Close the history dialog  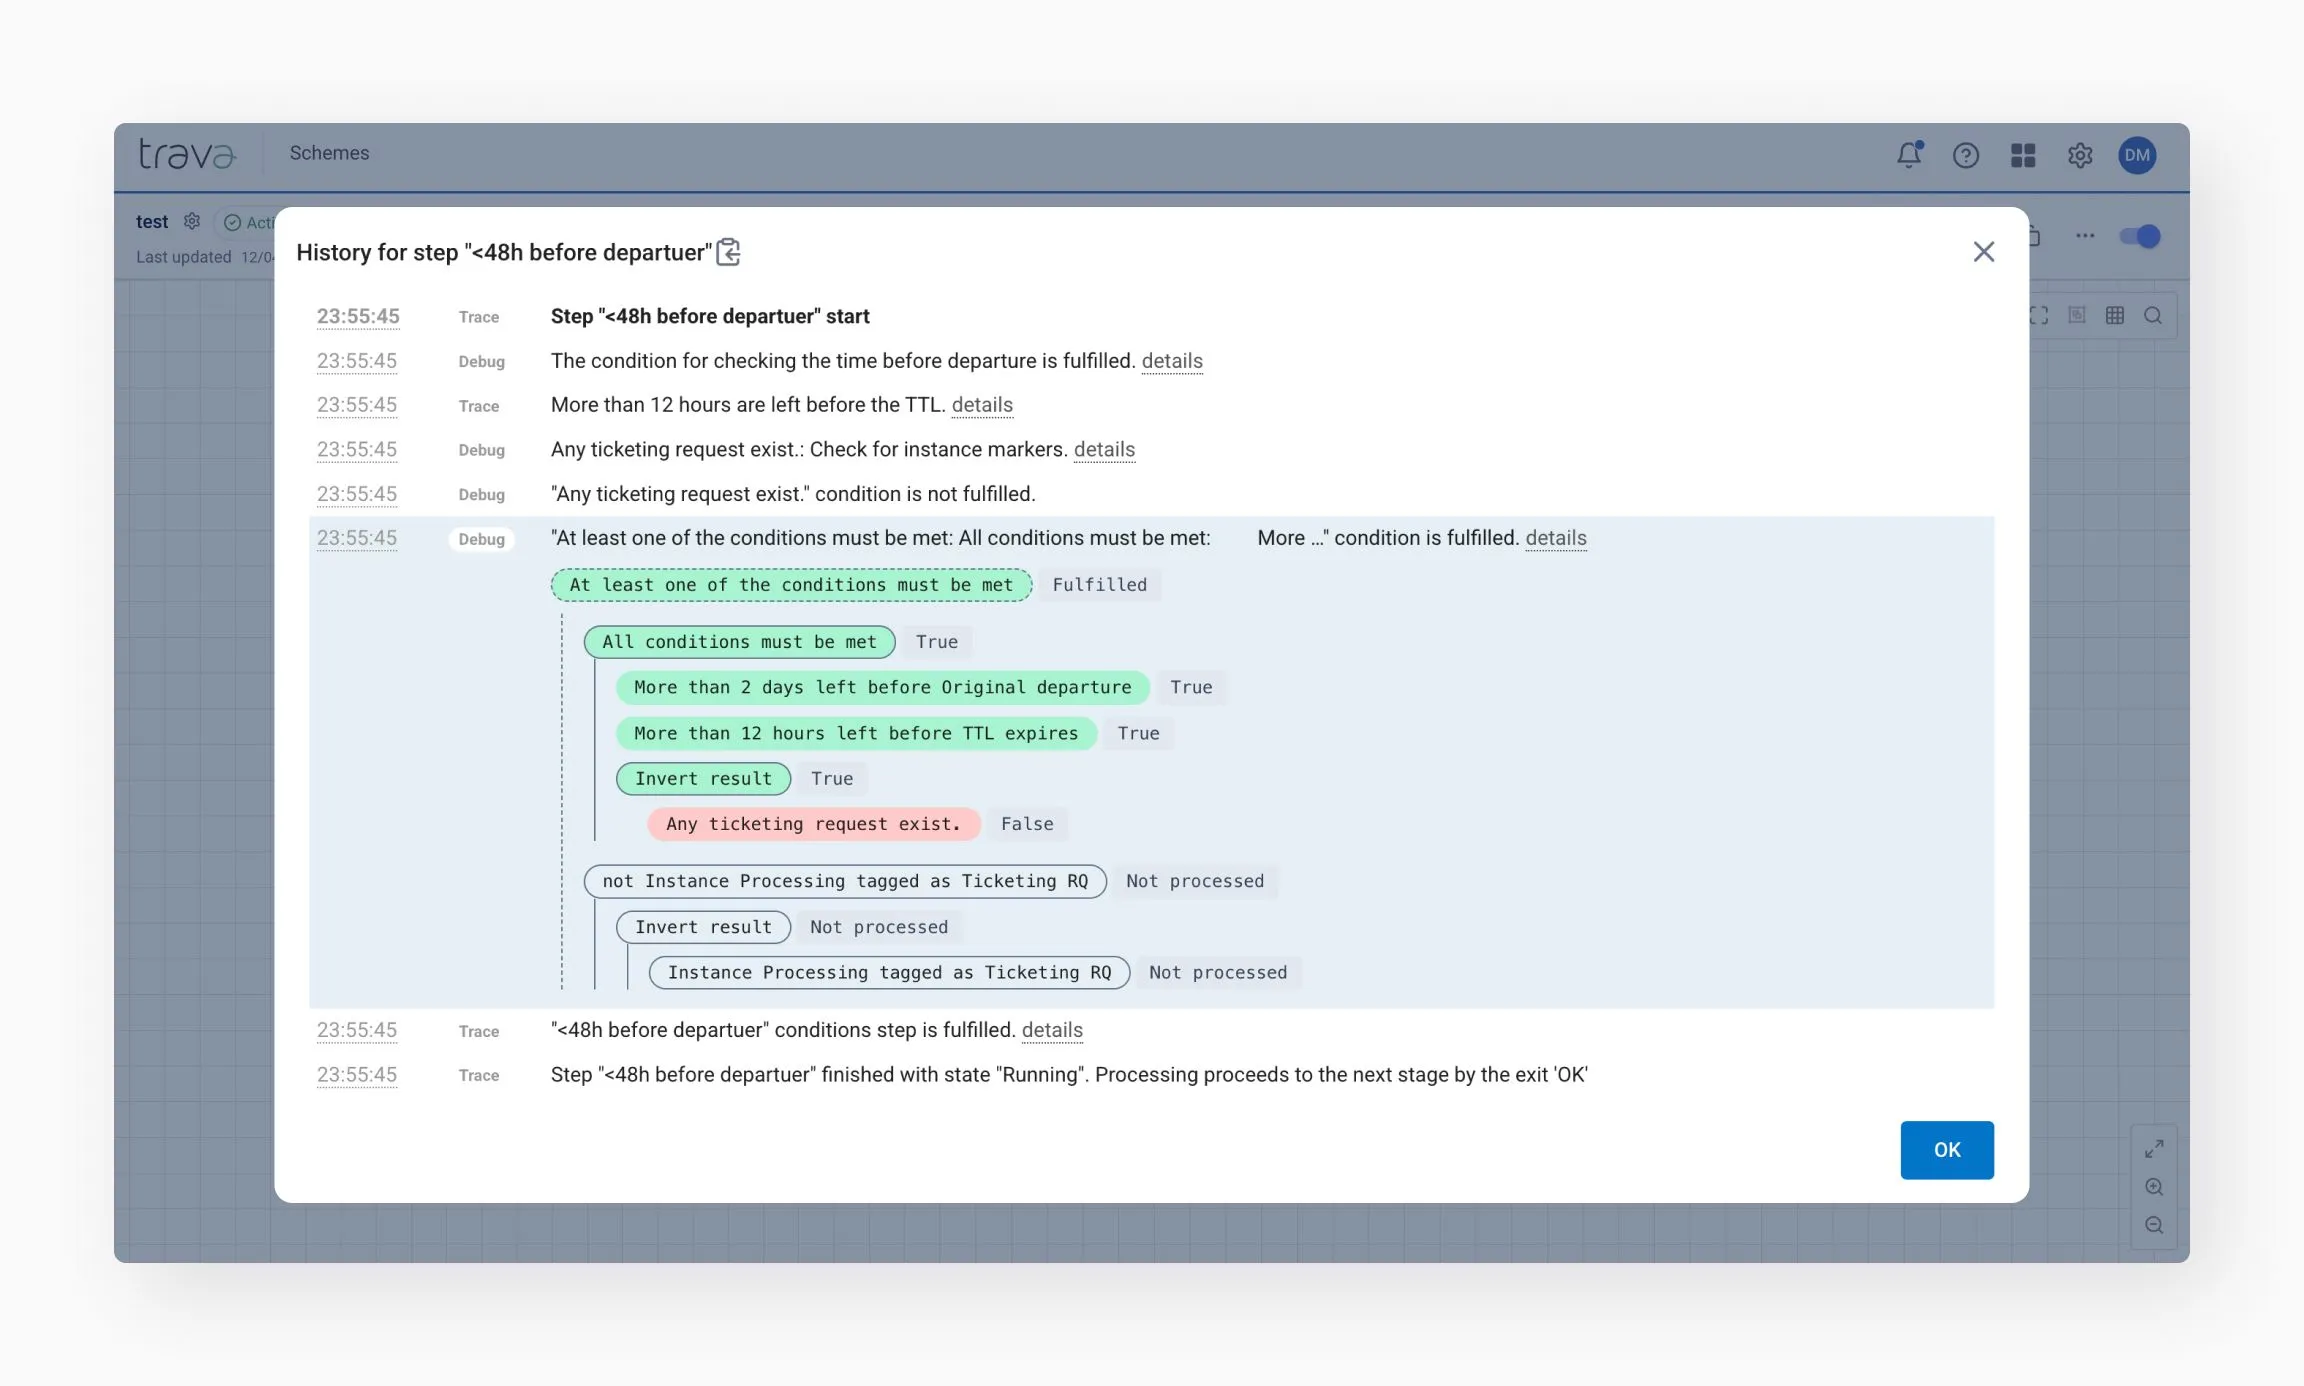[1983, 252]
